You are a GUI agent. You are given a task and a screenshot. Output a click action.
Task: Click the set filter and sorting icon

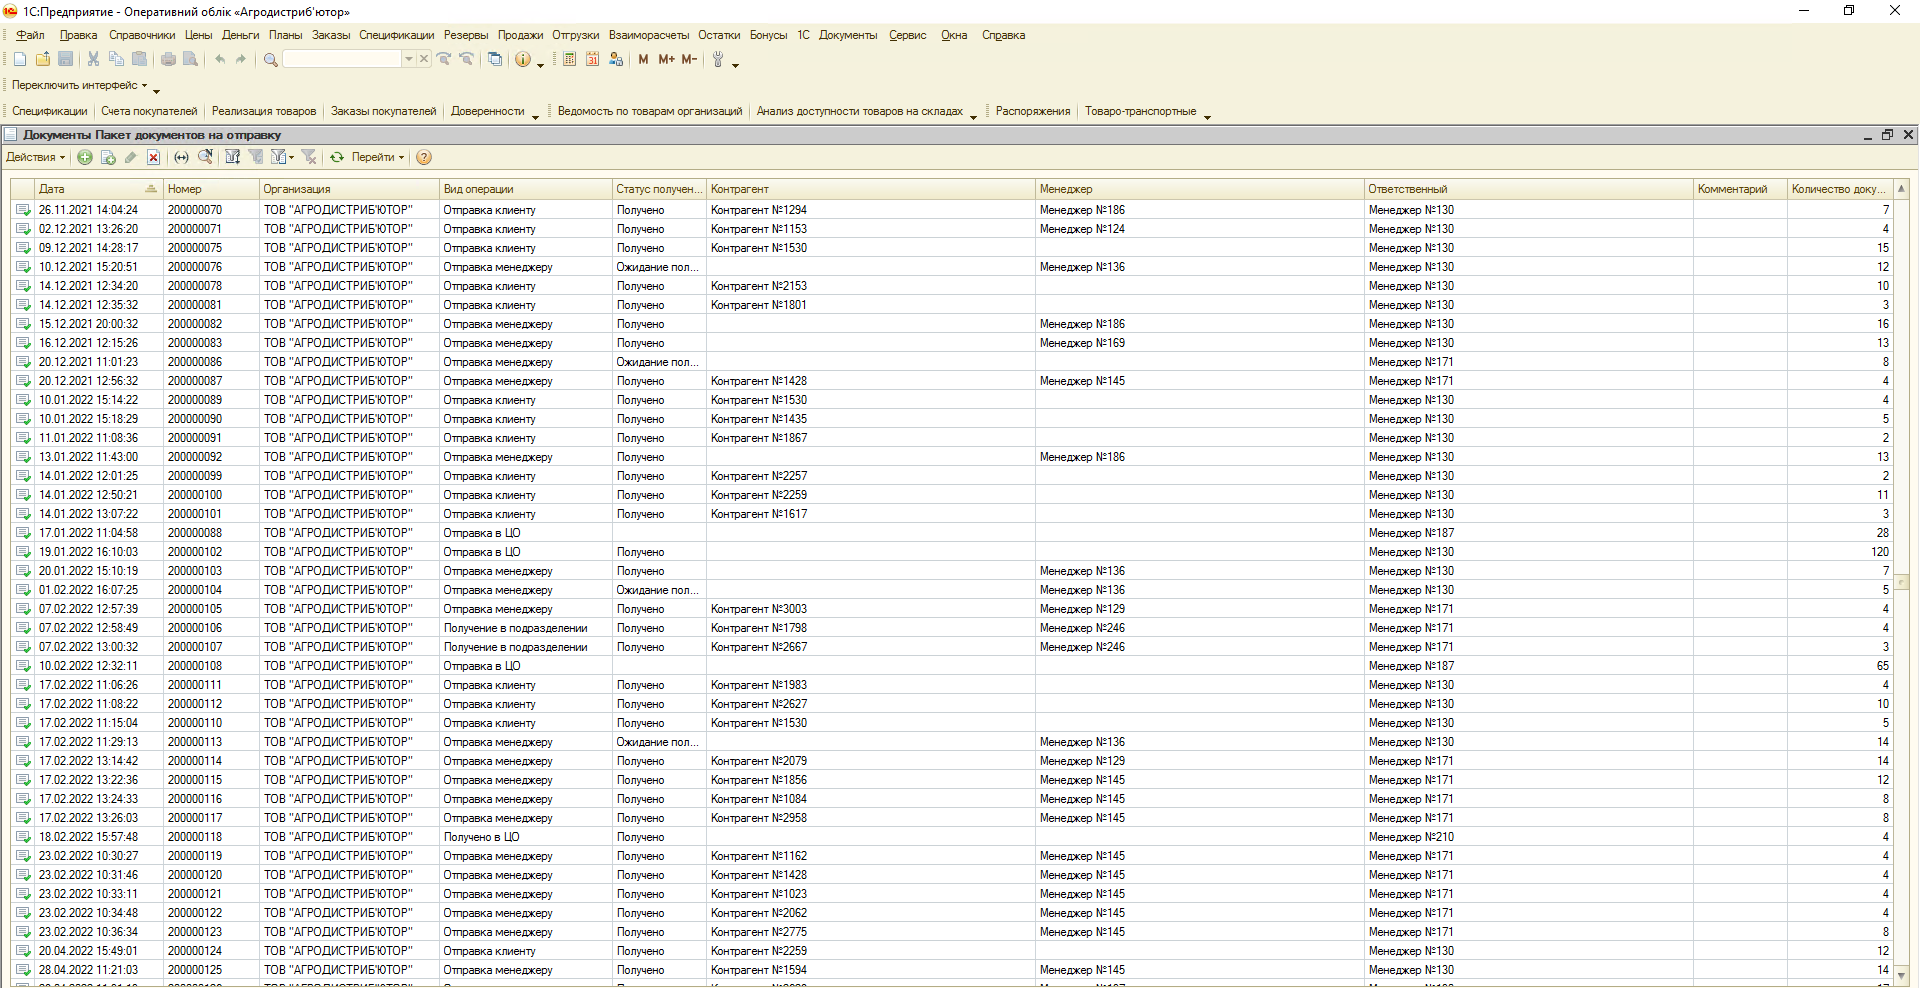tap(233, 157)
